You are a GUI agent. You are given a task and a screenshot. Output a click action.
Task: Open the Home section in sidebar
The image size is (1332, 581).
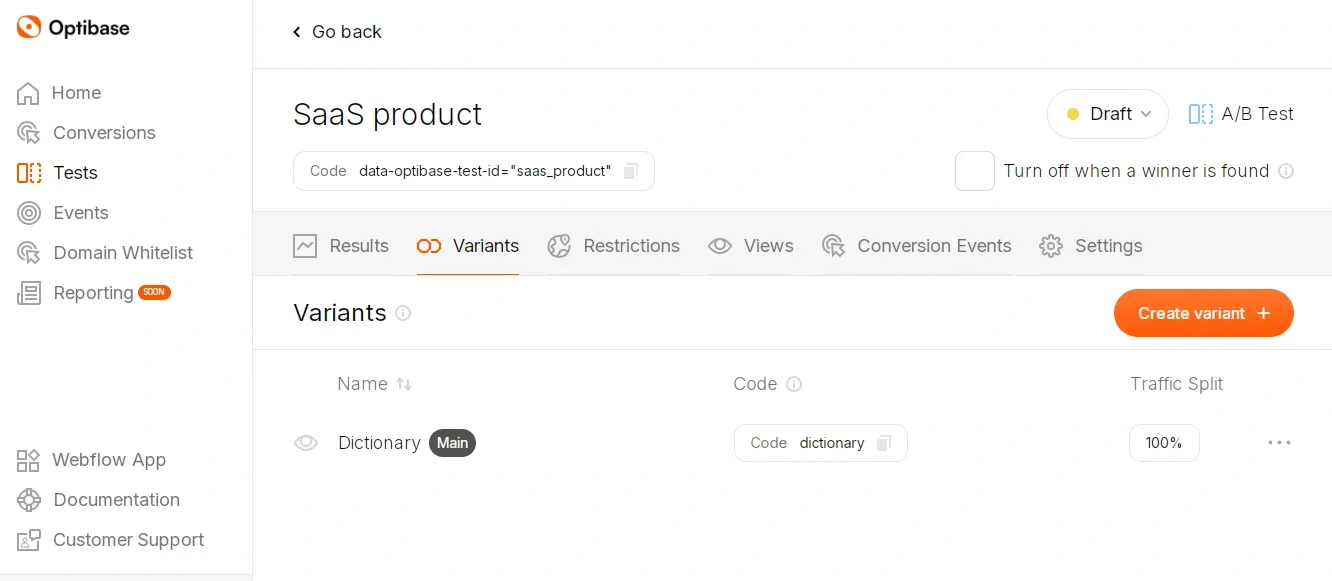click(76, 93)
